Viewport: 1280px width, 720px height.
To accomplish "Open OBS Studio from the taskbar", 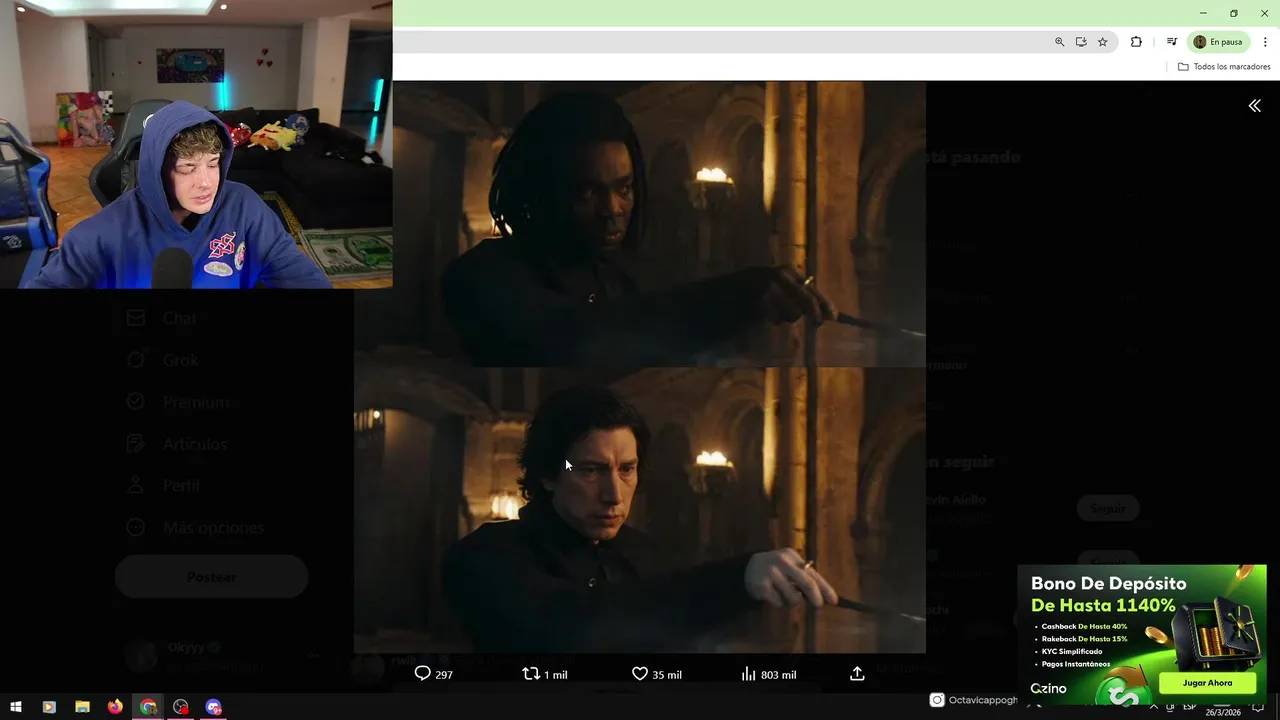I will click(181, 707).
